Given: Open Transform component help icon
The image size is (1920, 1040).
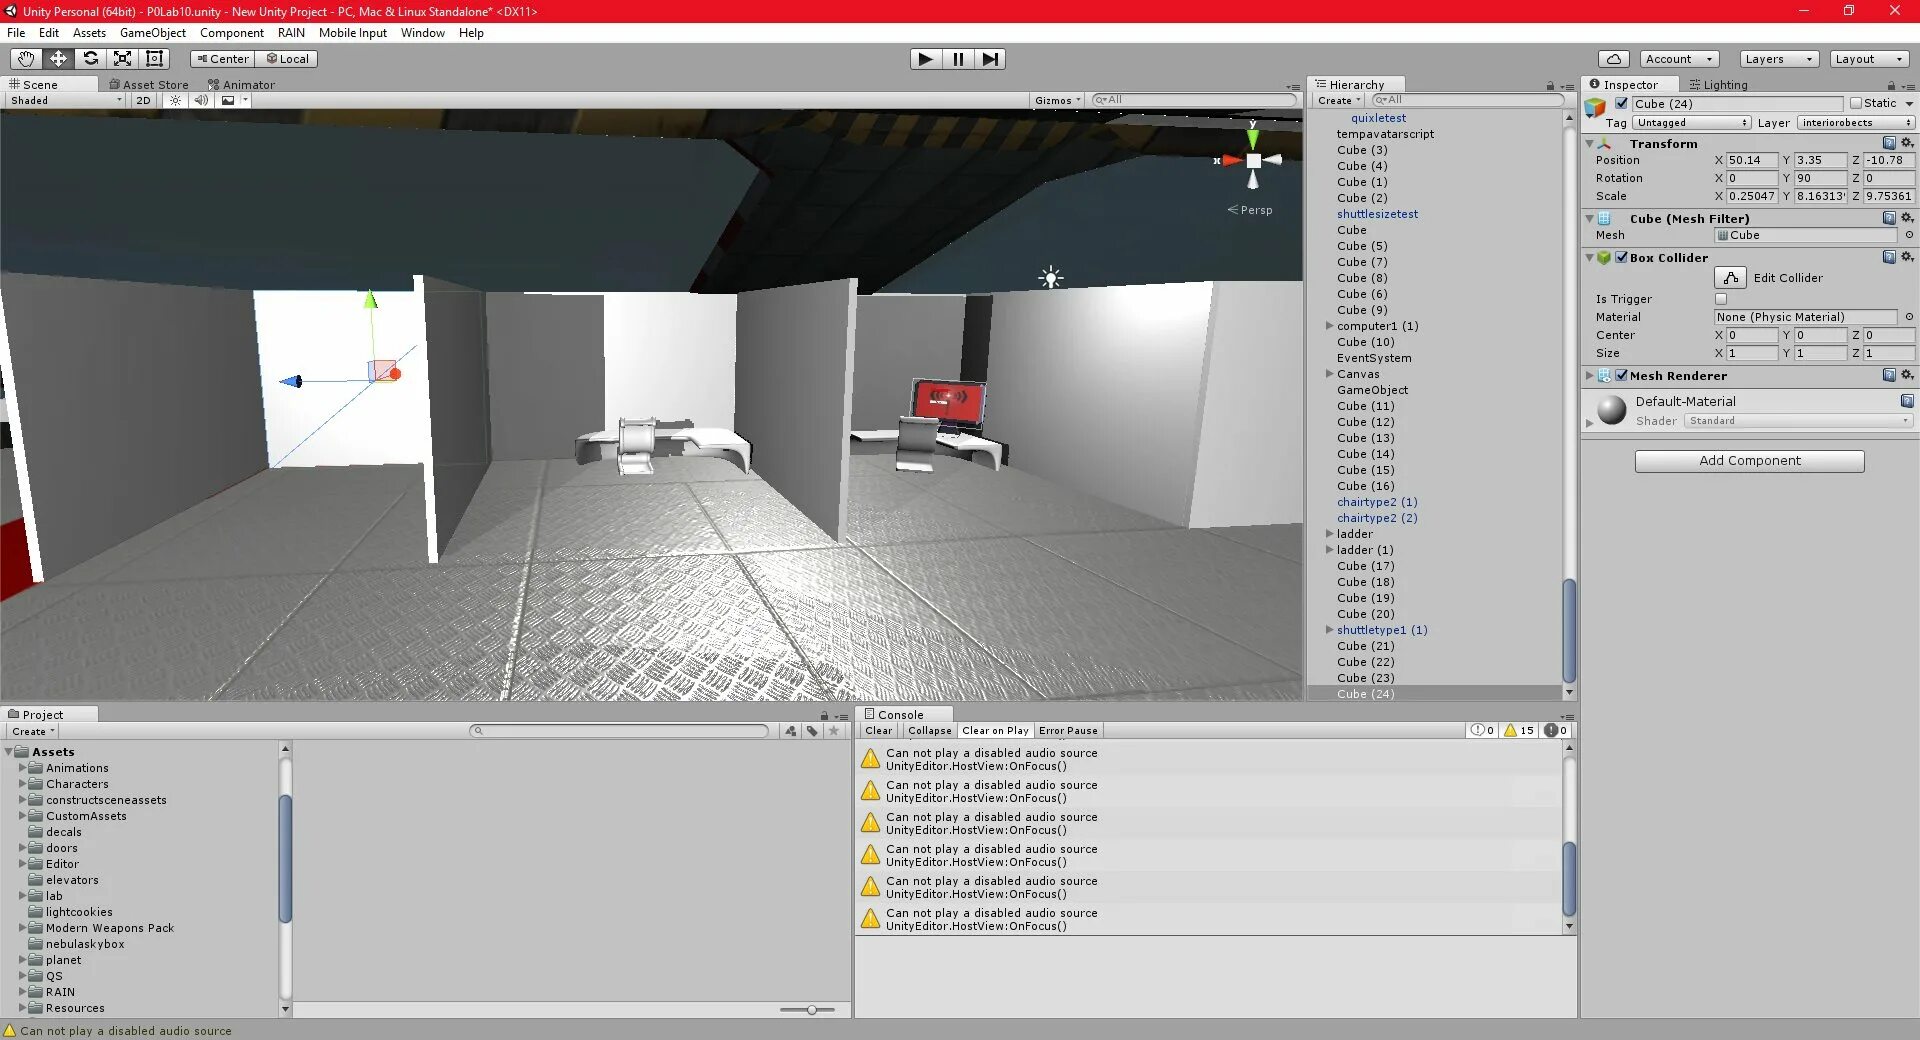Looking at the screenshot, I should (x=1889, y=143).
